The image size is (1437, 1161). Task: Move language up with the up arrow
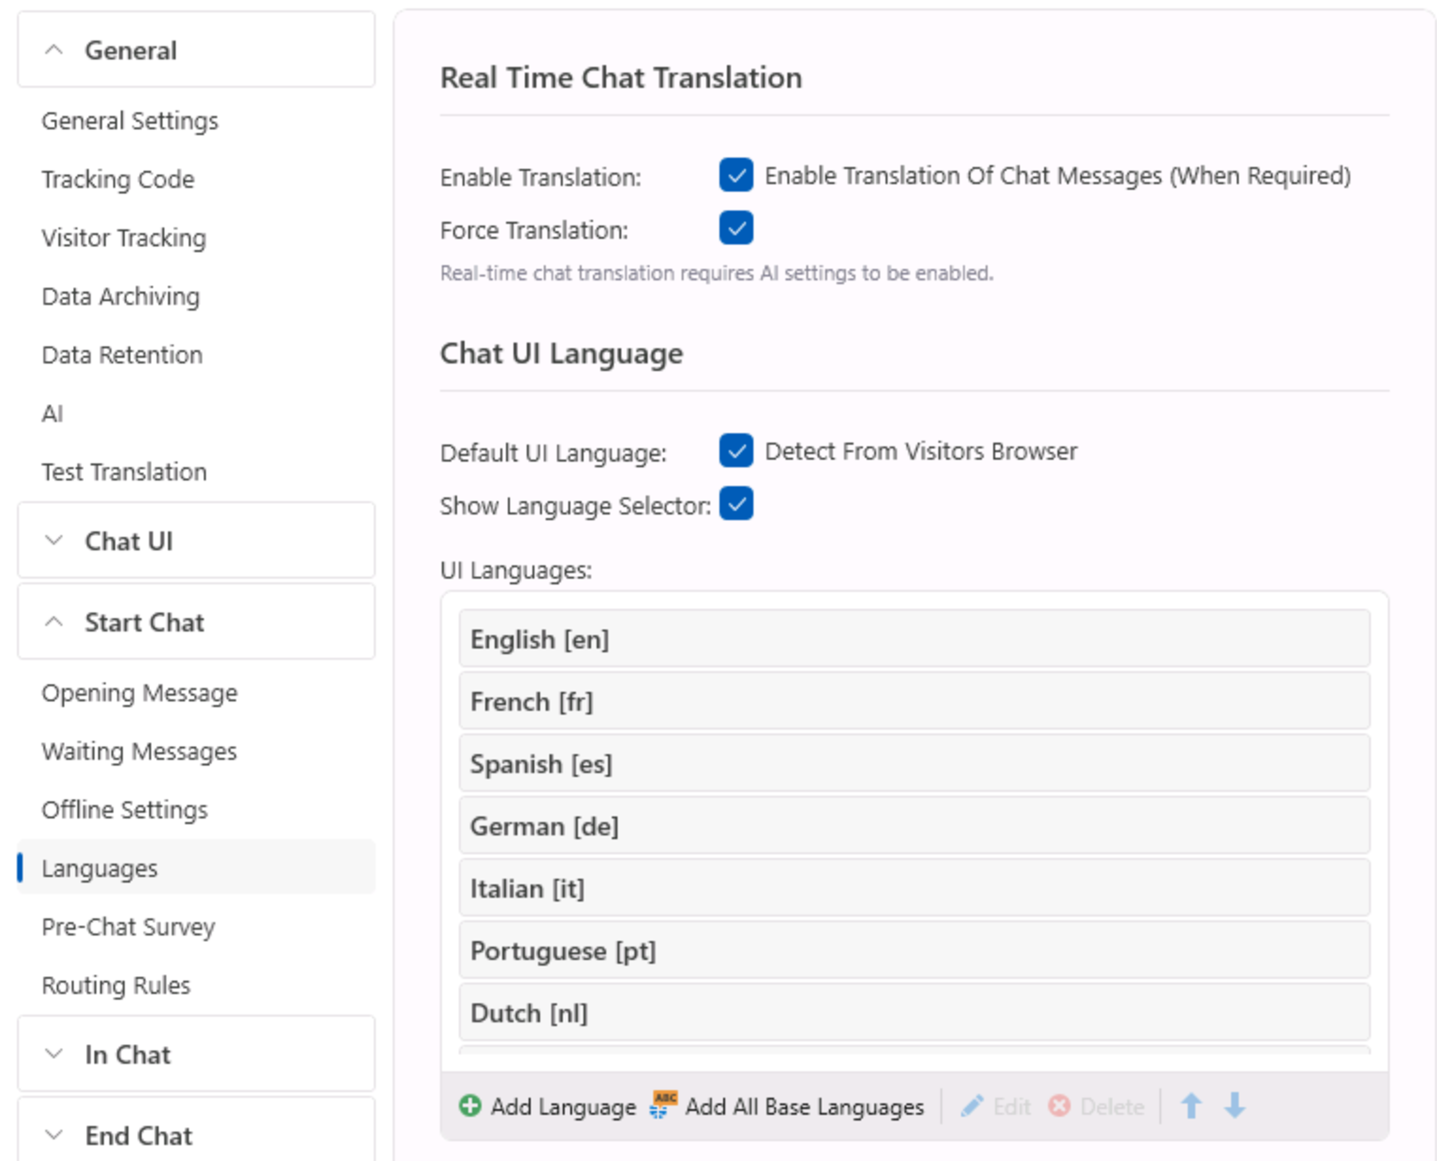1191,1106
